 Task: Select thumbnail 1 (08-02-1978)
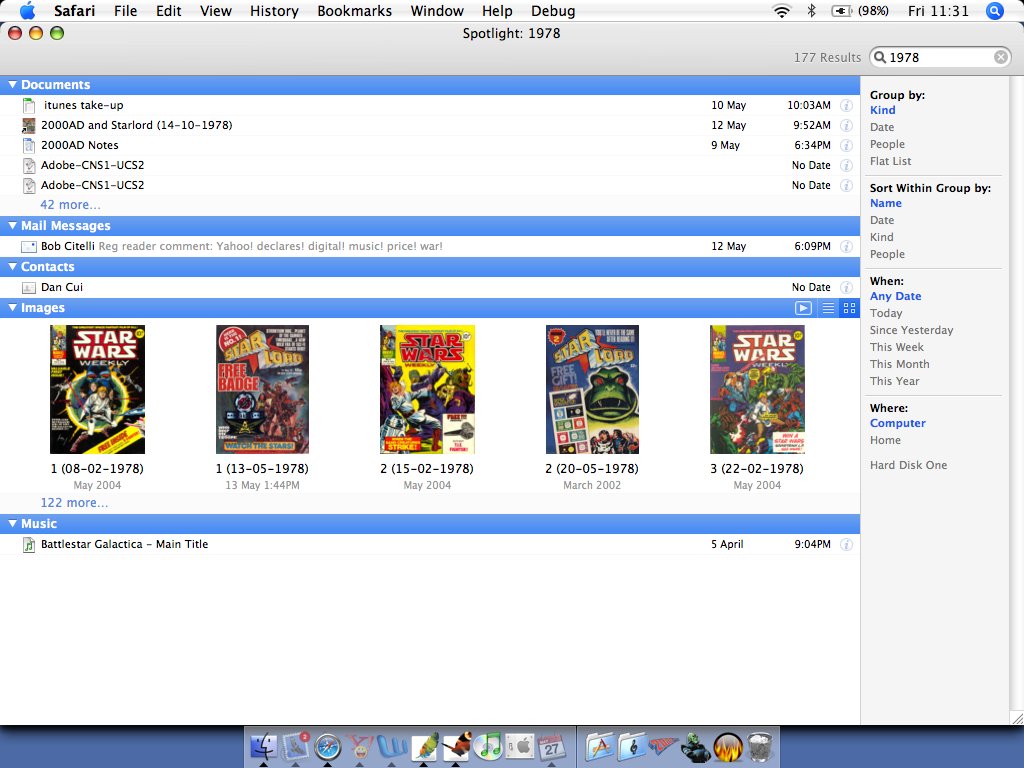97,389
